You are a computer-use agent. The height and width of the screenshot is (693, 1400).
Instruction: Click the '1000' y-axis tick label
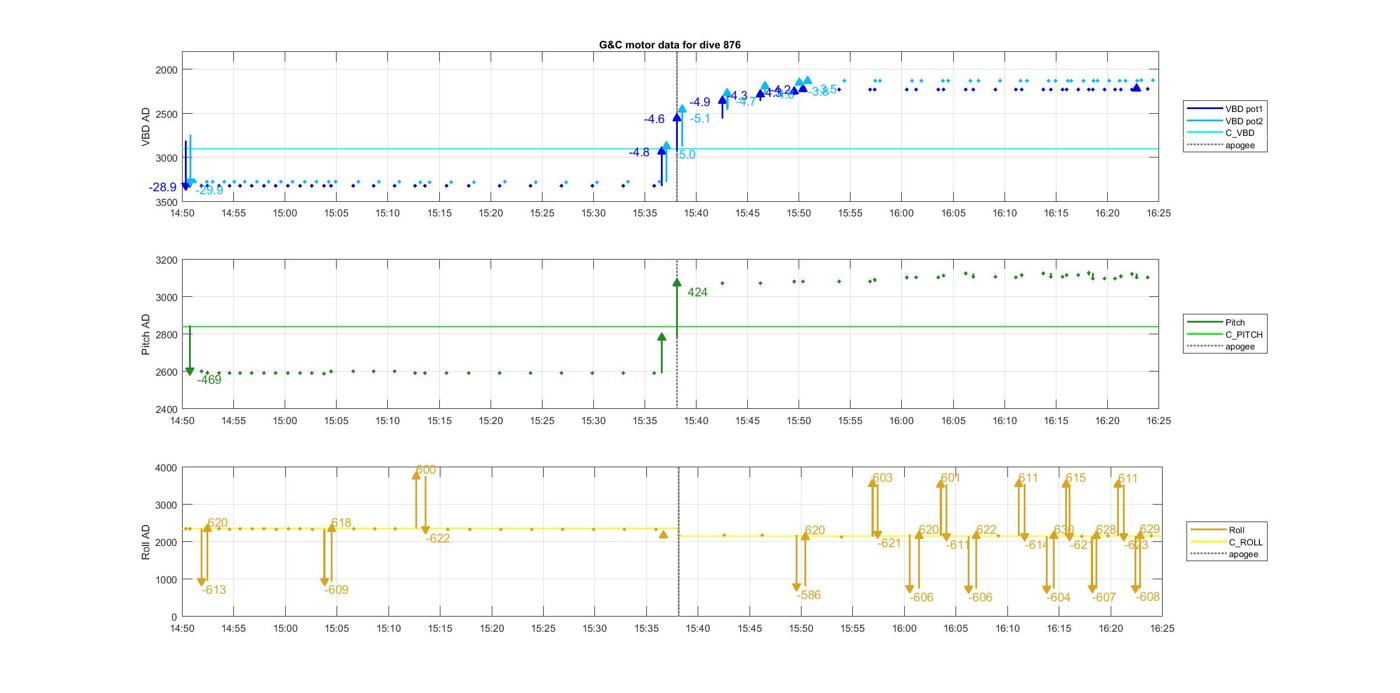pyautogui.click(x=166, y=580)
